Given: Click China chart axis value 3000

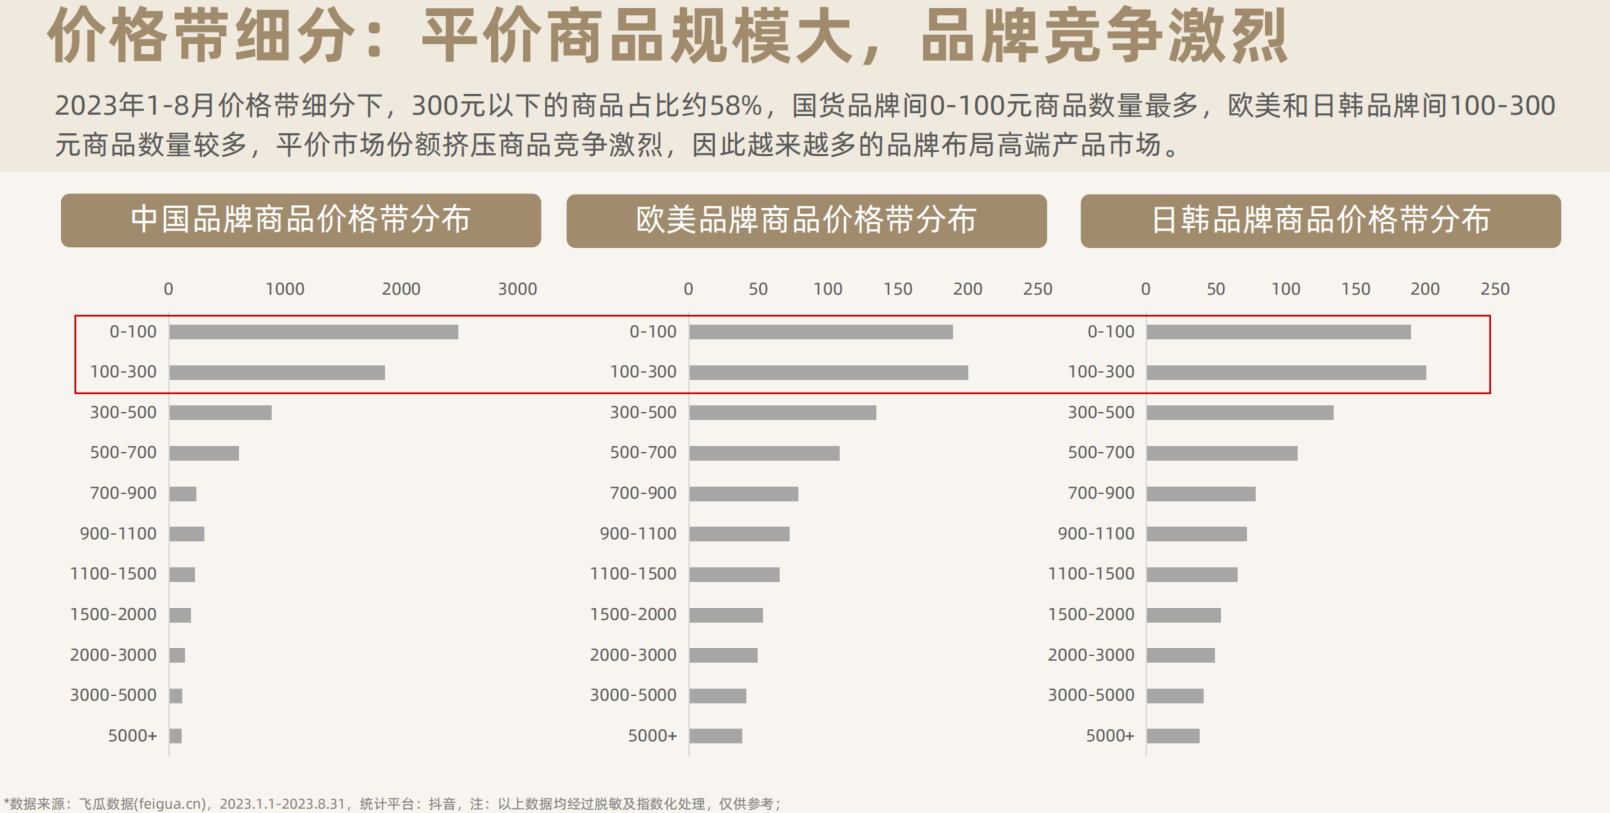Looking at the screenshot, I should click(518, 289).
